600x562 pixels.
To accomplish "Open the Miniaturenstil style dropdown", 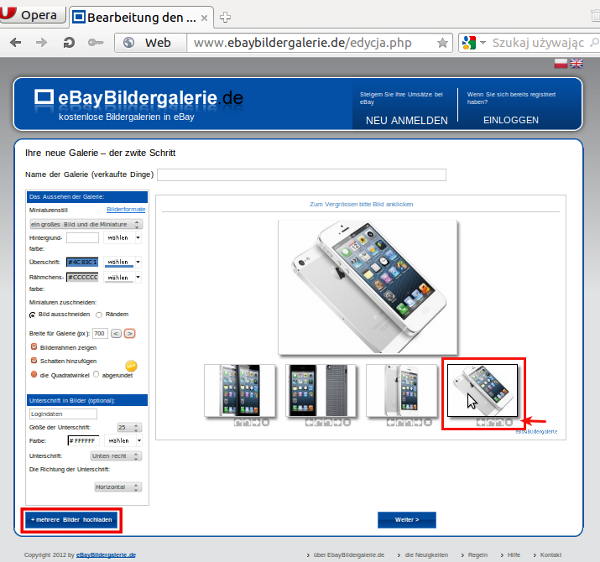I will pos(86,224).
